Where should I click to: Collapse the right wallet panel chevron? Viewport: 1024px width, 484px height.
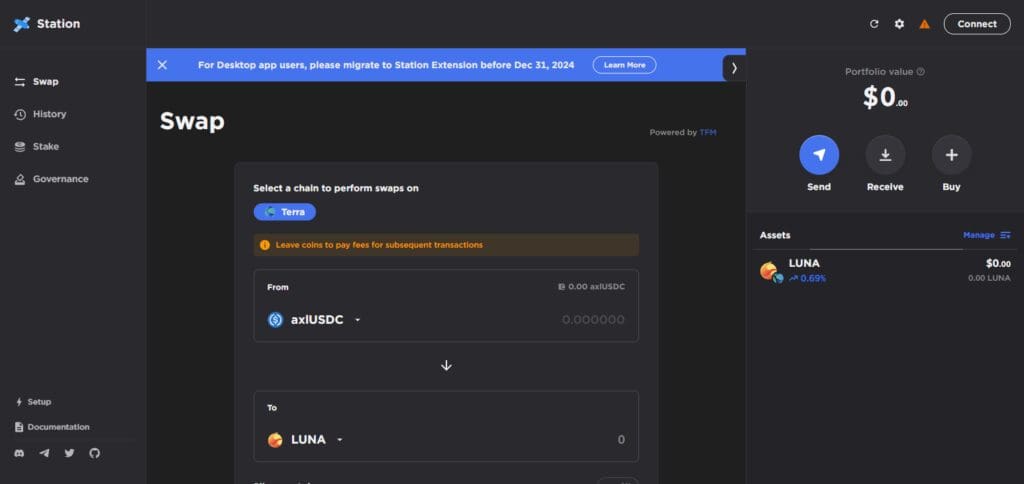coord(734,68)
